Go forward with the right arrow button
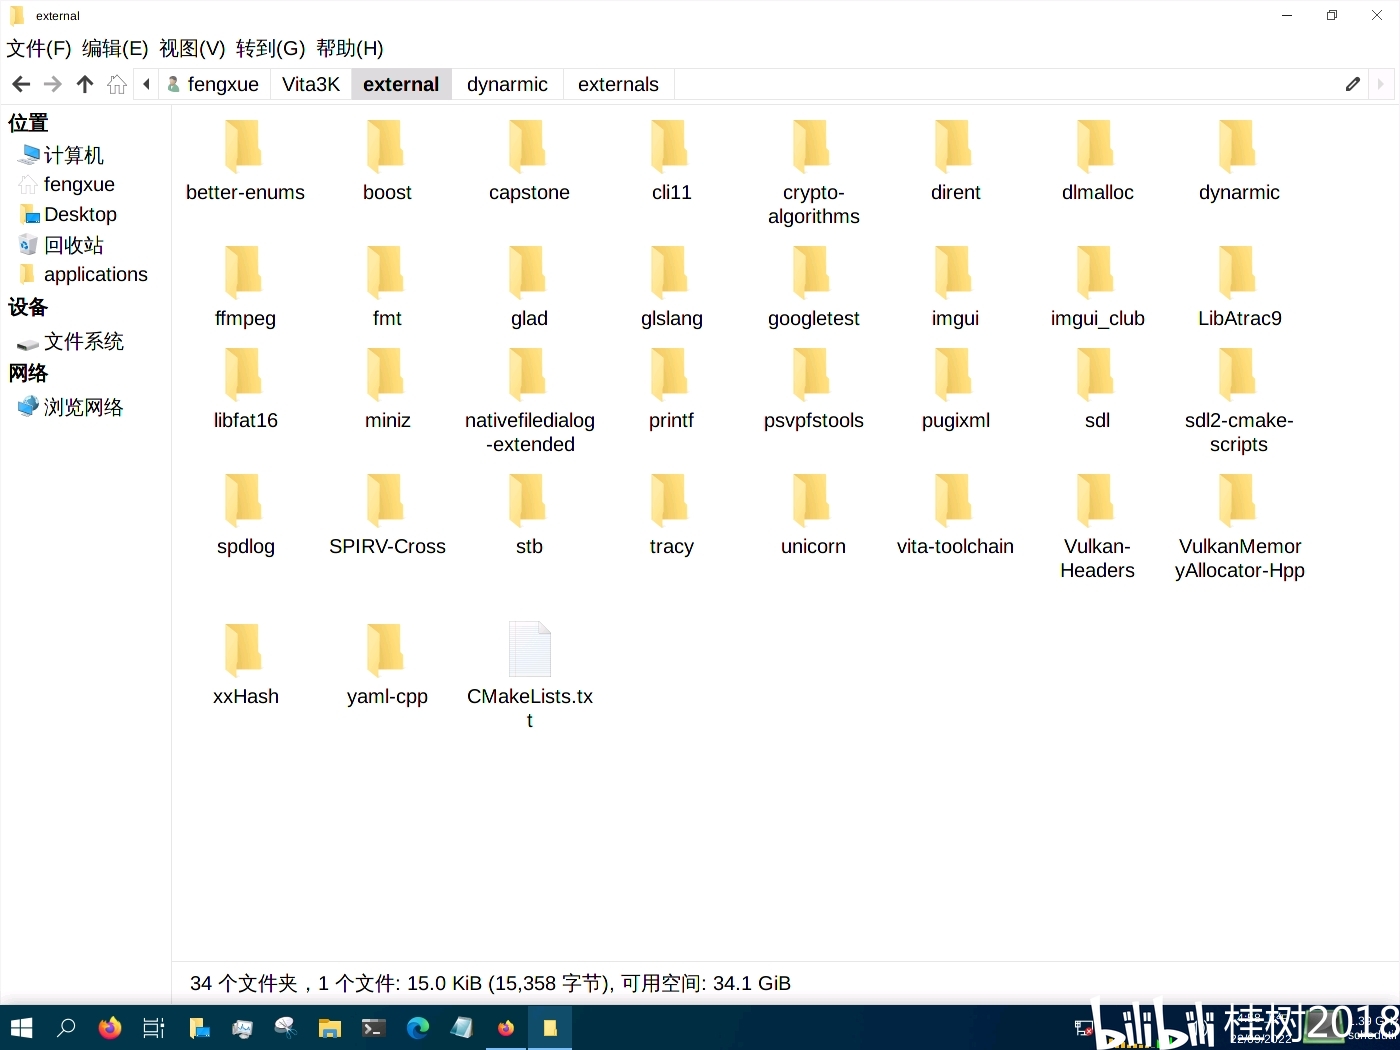This screenshot has width=1400, height=1050. point(53,84)
